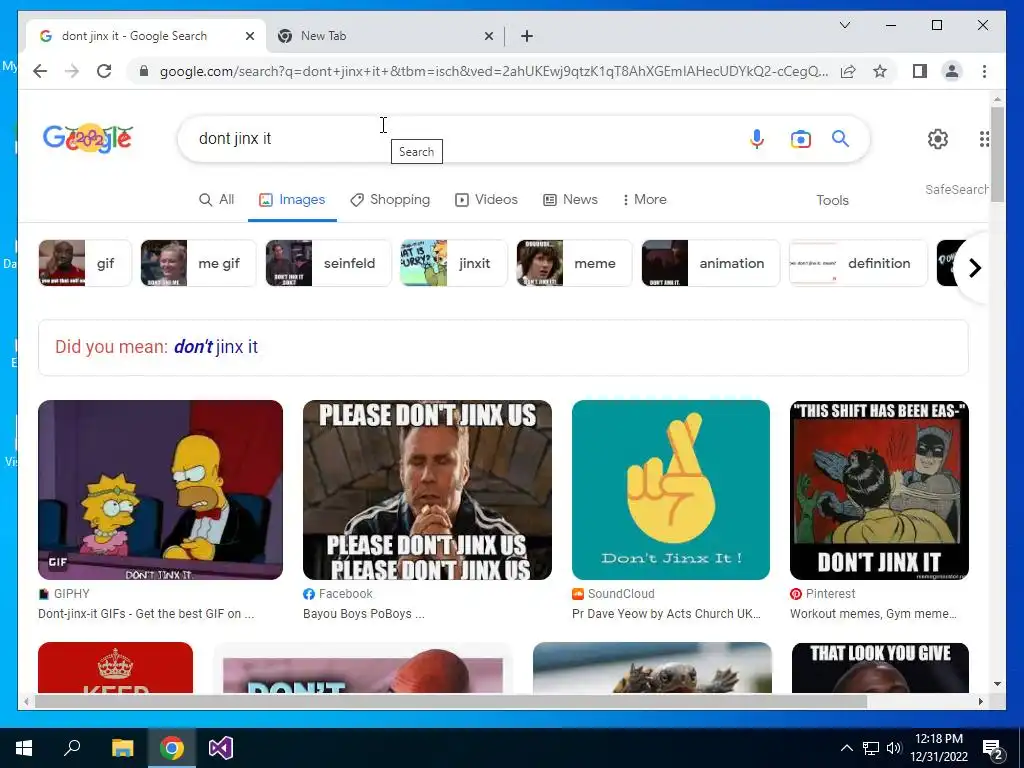Open the Simpsons GIPHY image
Screen dimensions: 1024x768
pos(161,490)
